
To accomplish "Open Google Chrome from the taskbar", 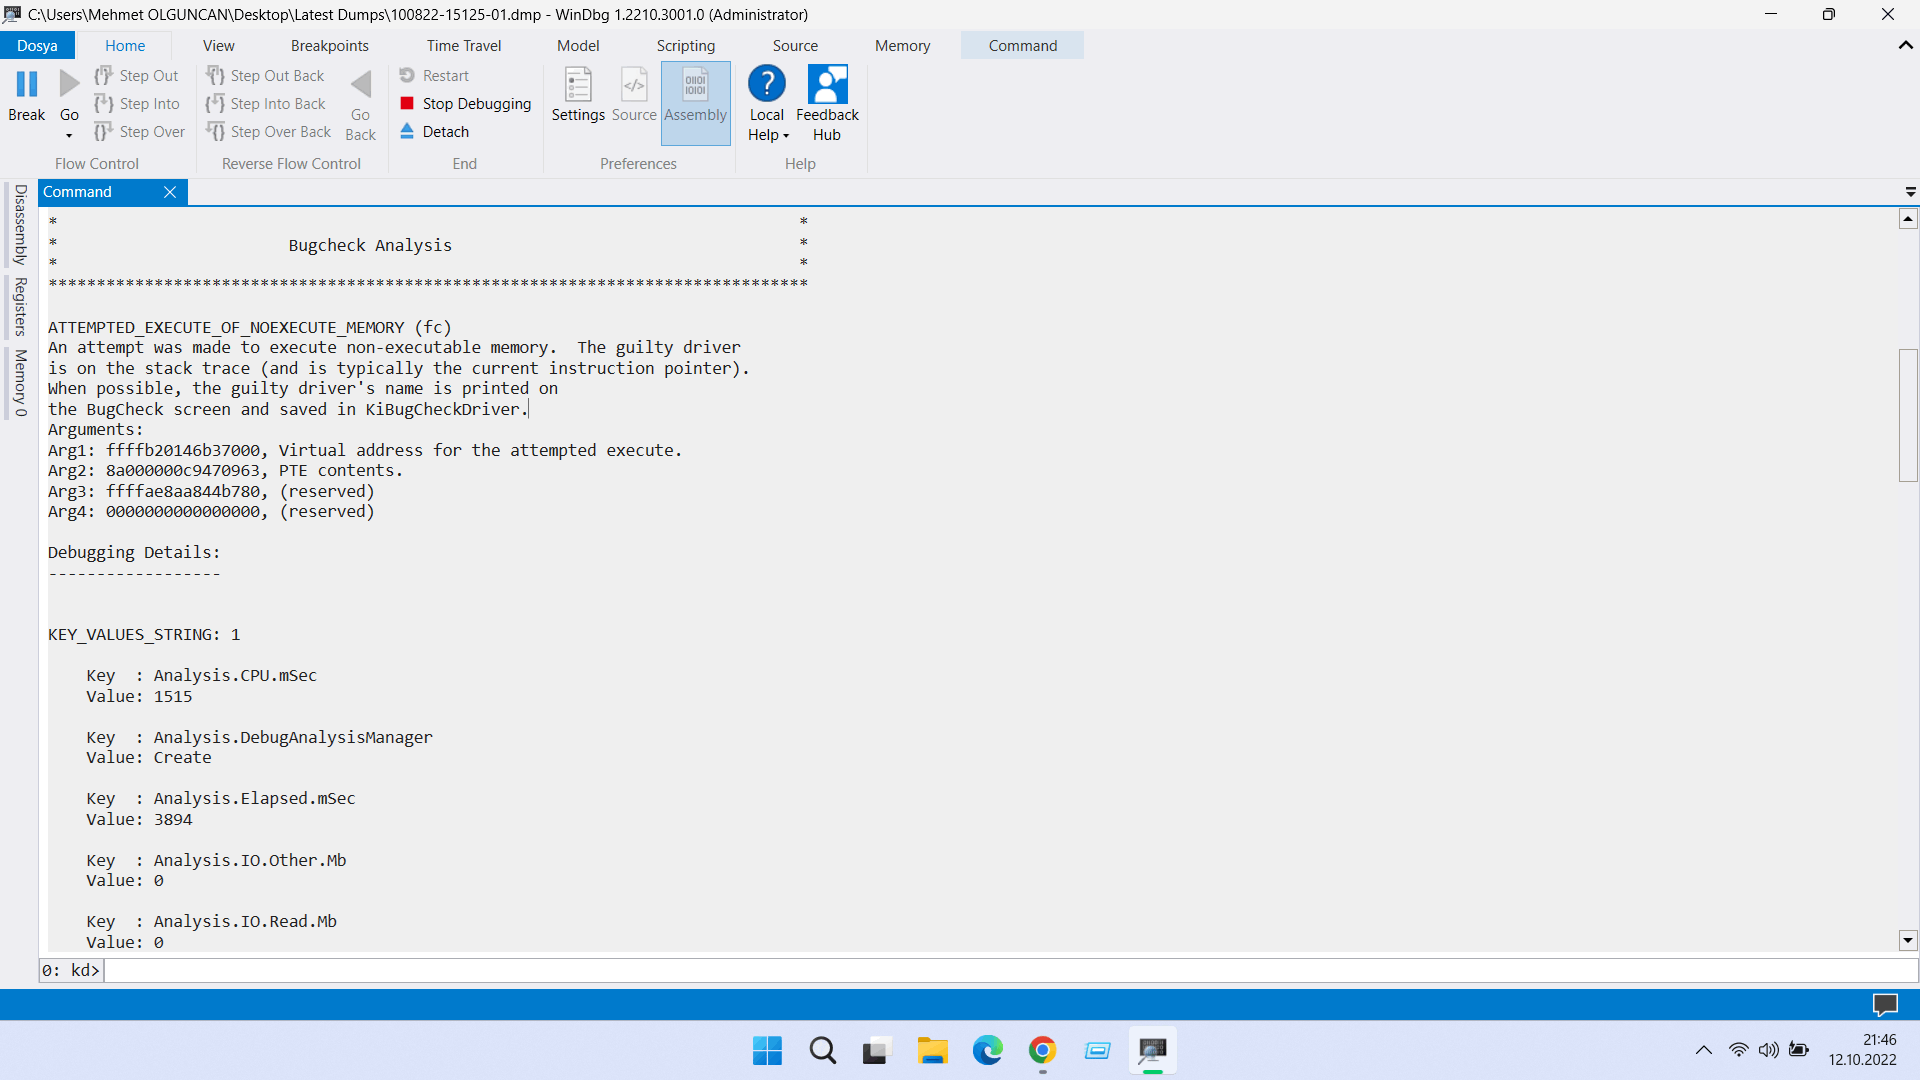I will (x=1042, y=1050).
